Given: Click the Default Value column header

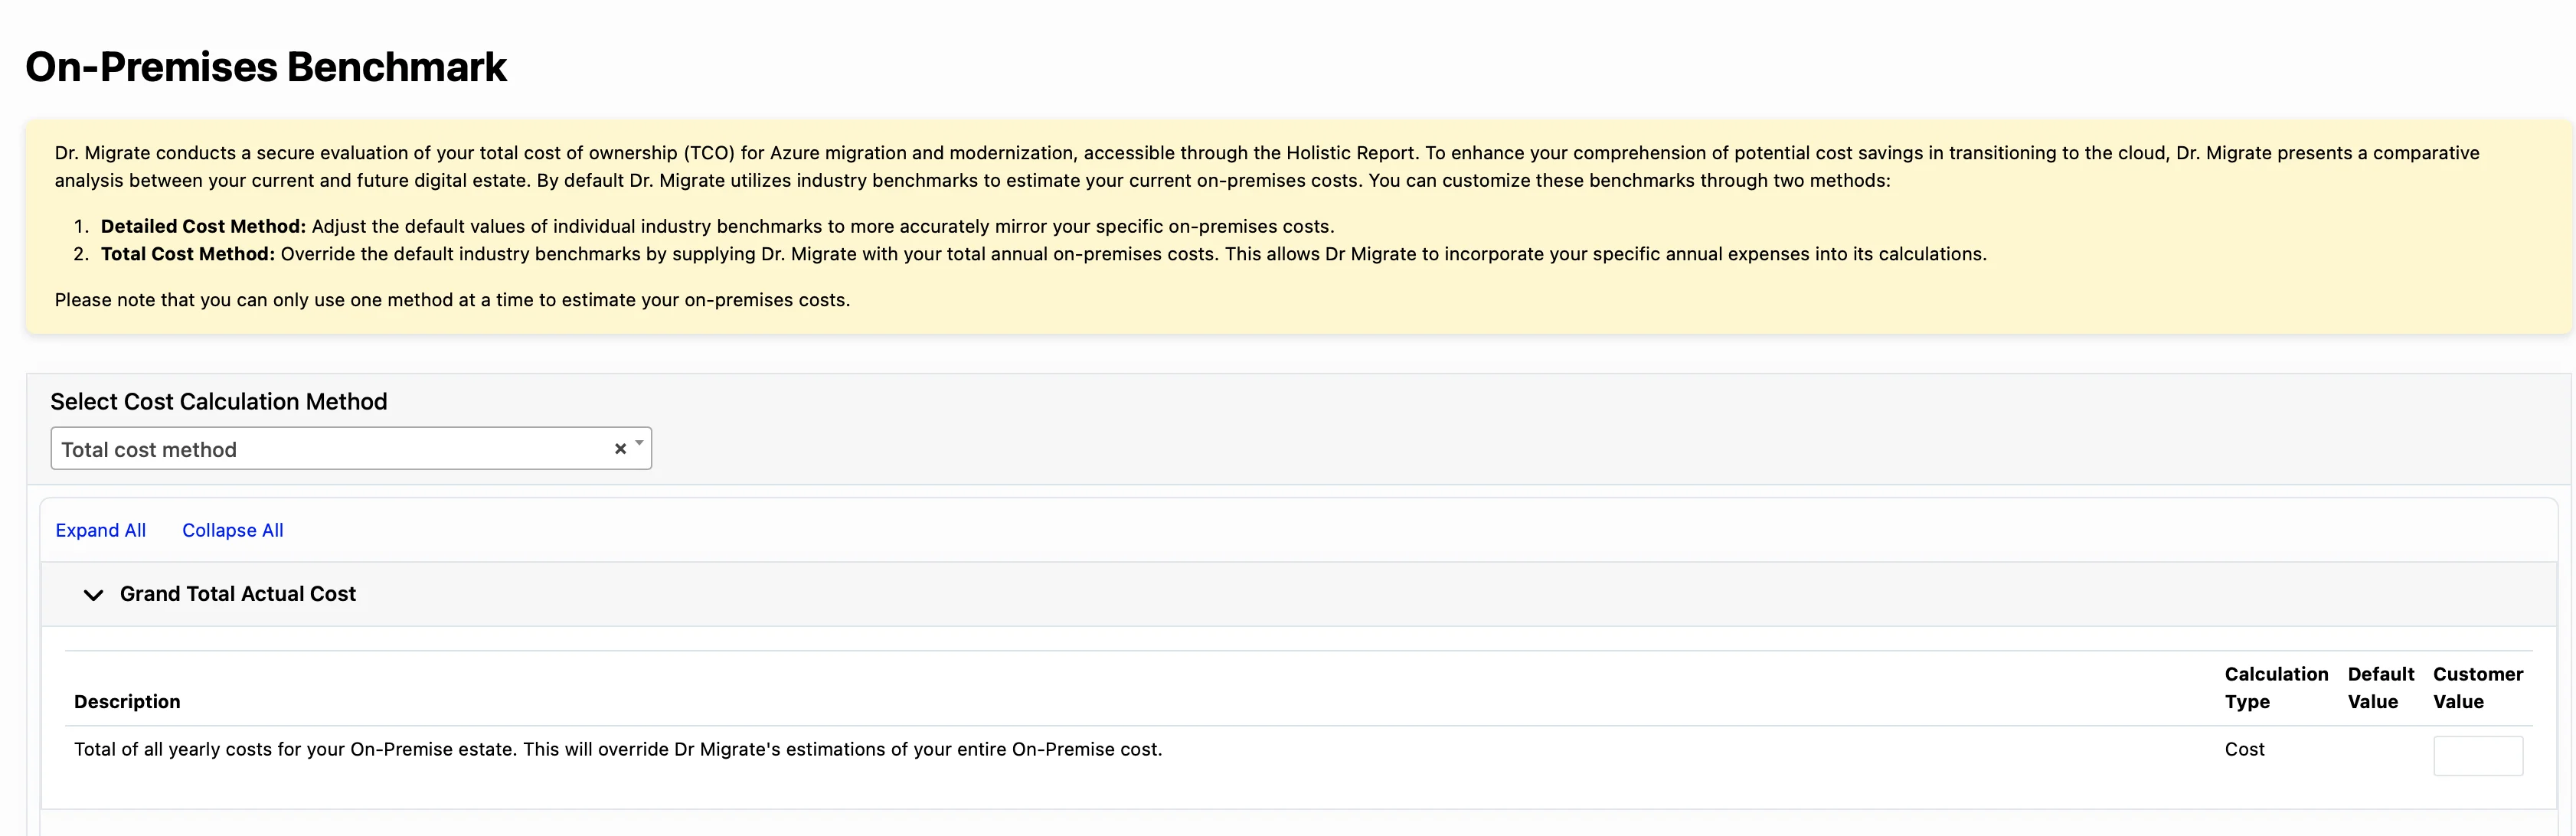Looking at the screenshot, I should point(2380,688).
